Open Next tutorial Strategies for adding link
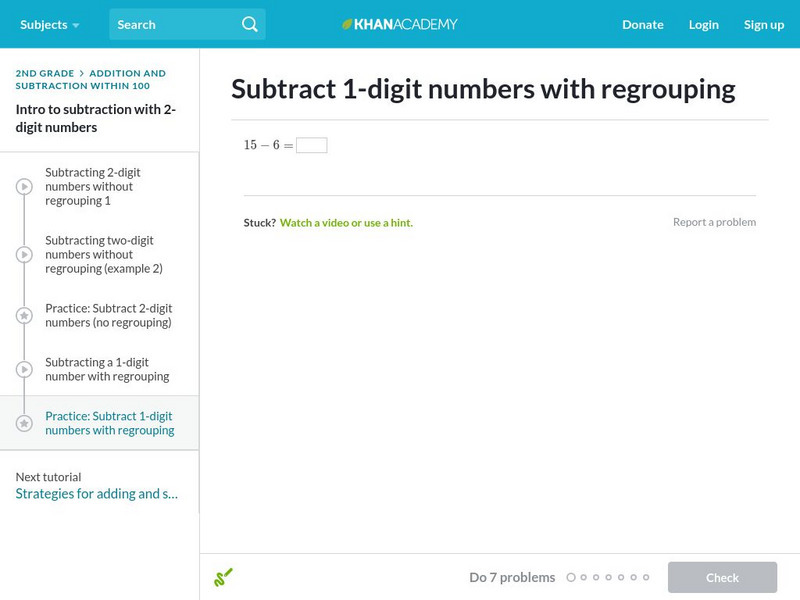800x600 pixels. point(96,494)
